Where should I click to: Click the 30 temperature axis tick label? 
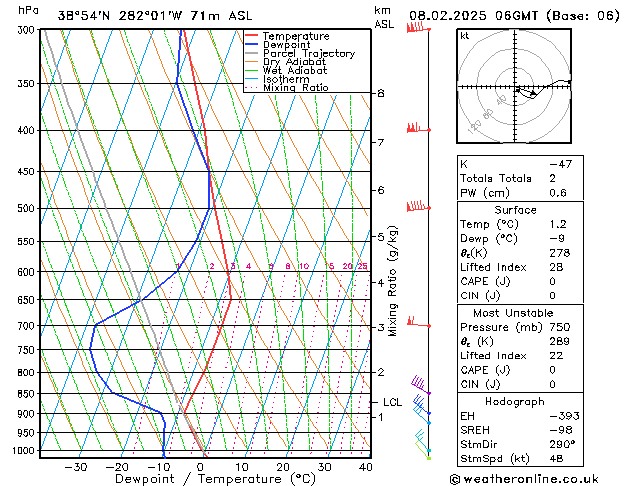pos(324,467)
